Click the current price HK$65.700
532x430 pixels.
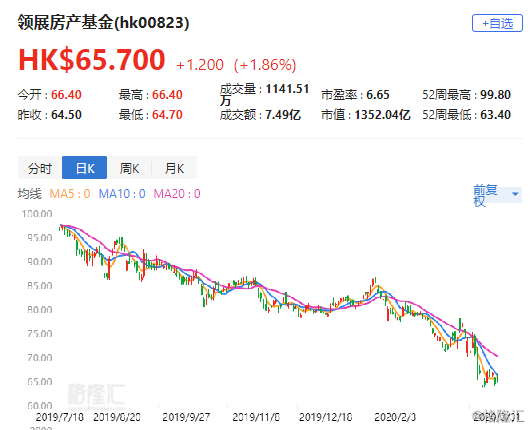click(92, 60)
